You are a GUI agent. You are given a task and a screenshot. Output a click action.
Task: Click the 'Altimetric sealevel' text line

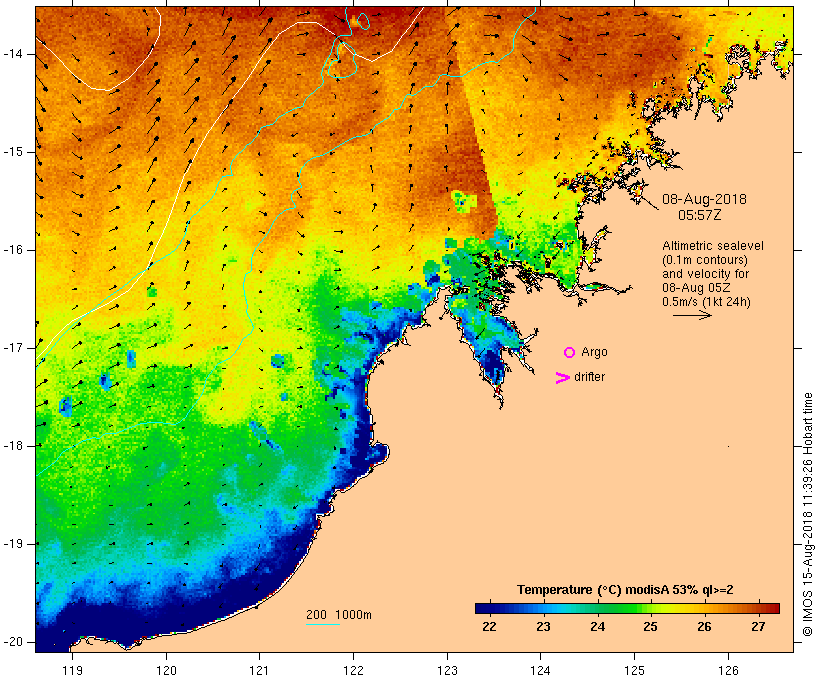tap(713, 246)
